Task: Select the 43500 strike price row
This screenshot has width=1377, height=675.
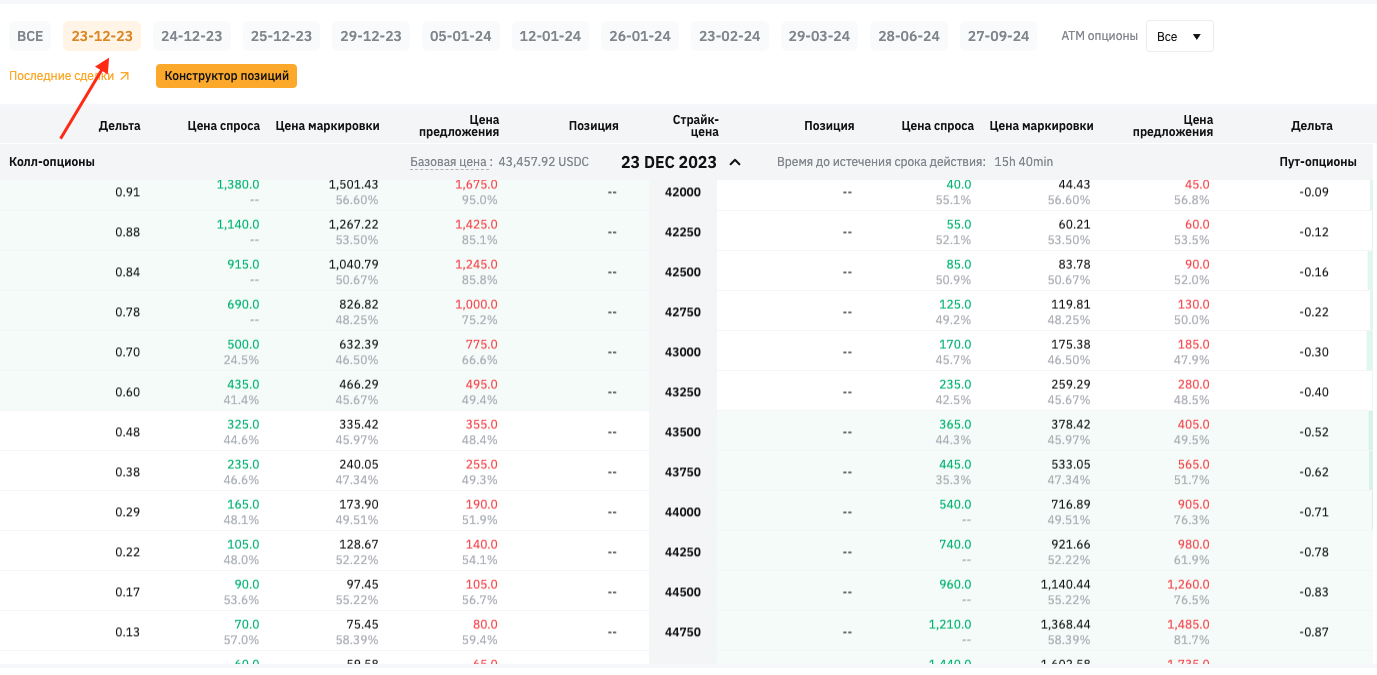Action: pos(683,432)
